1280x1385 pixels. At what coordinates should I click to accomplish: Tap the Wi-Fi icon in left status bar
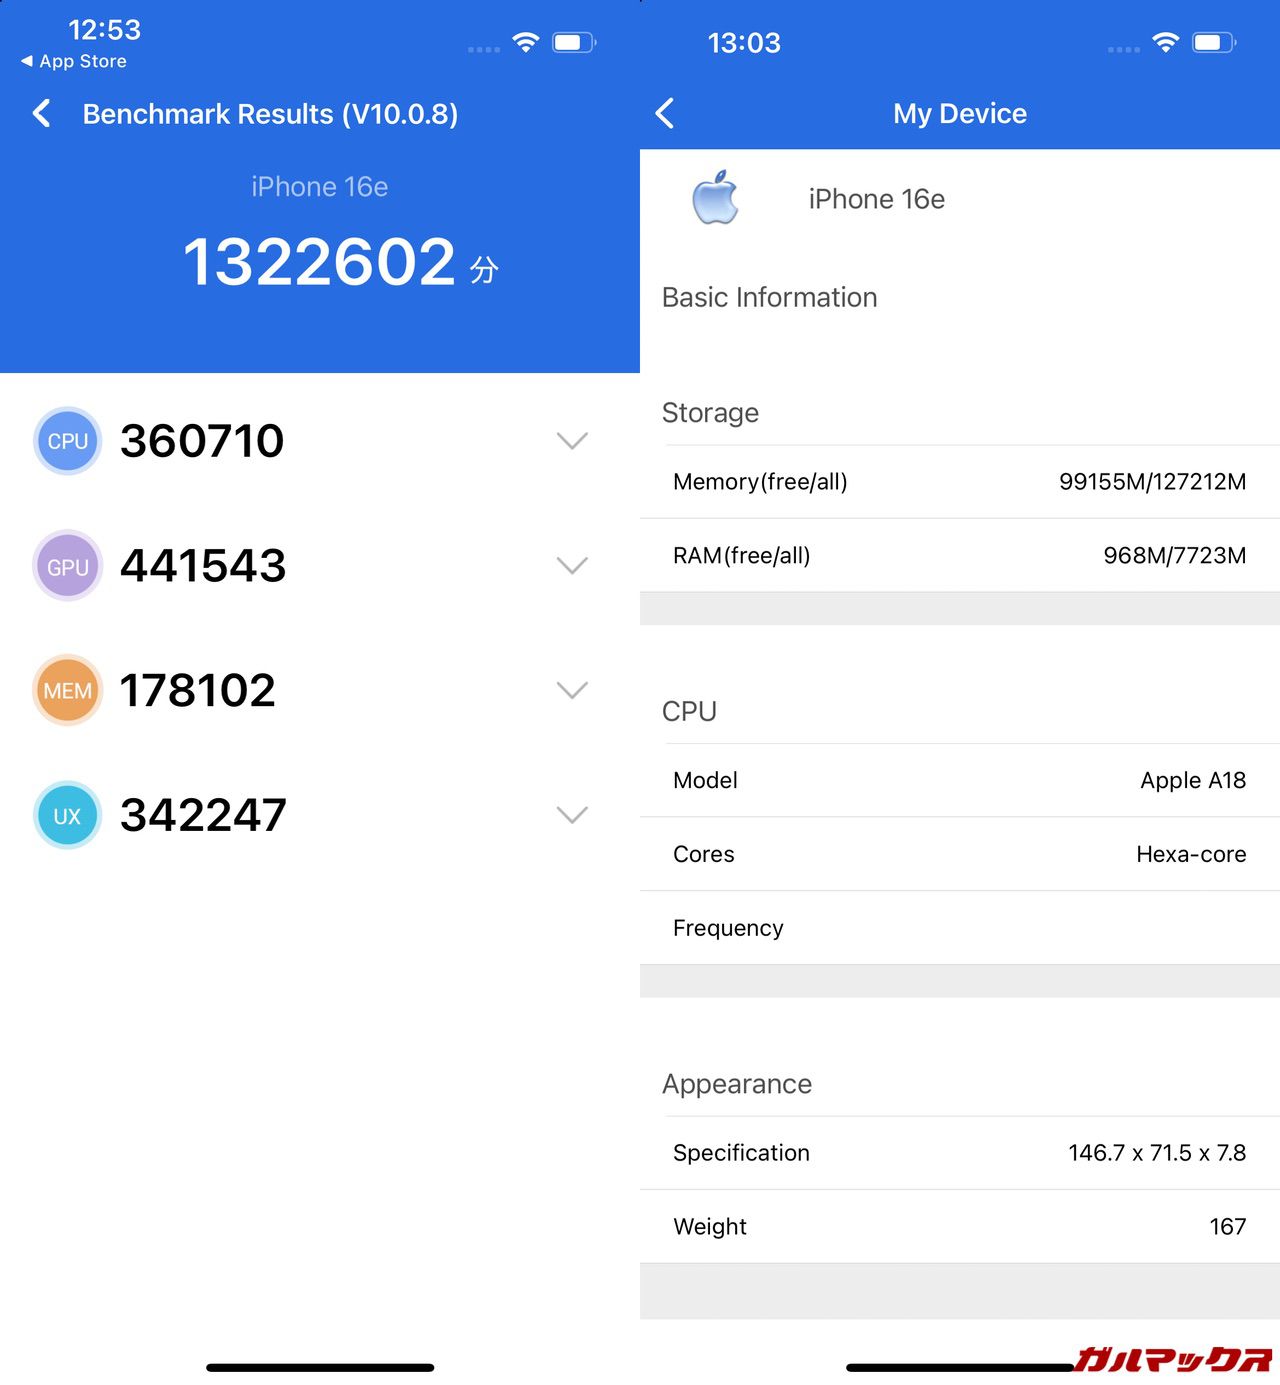[525, 42]
